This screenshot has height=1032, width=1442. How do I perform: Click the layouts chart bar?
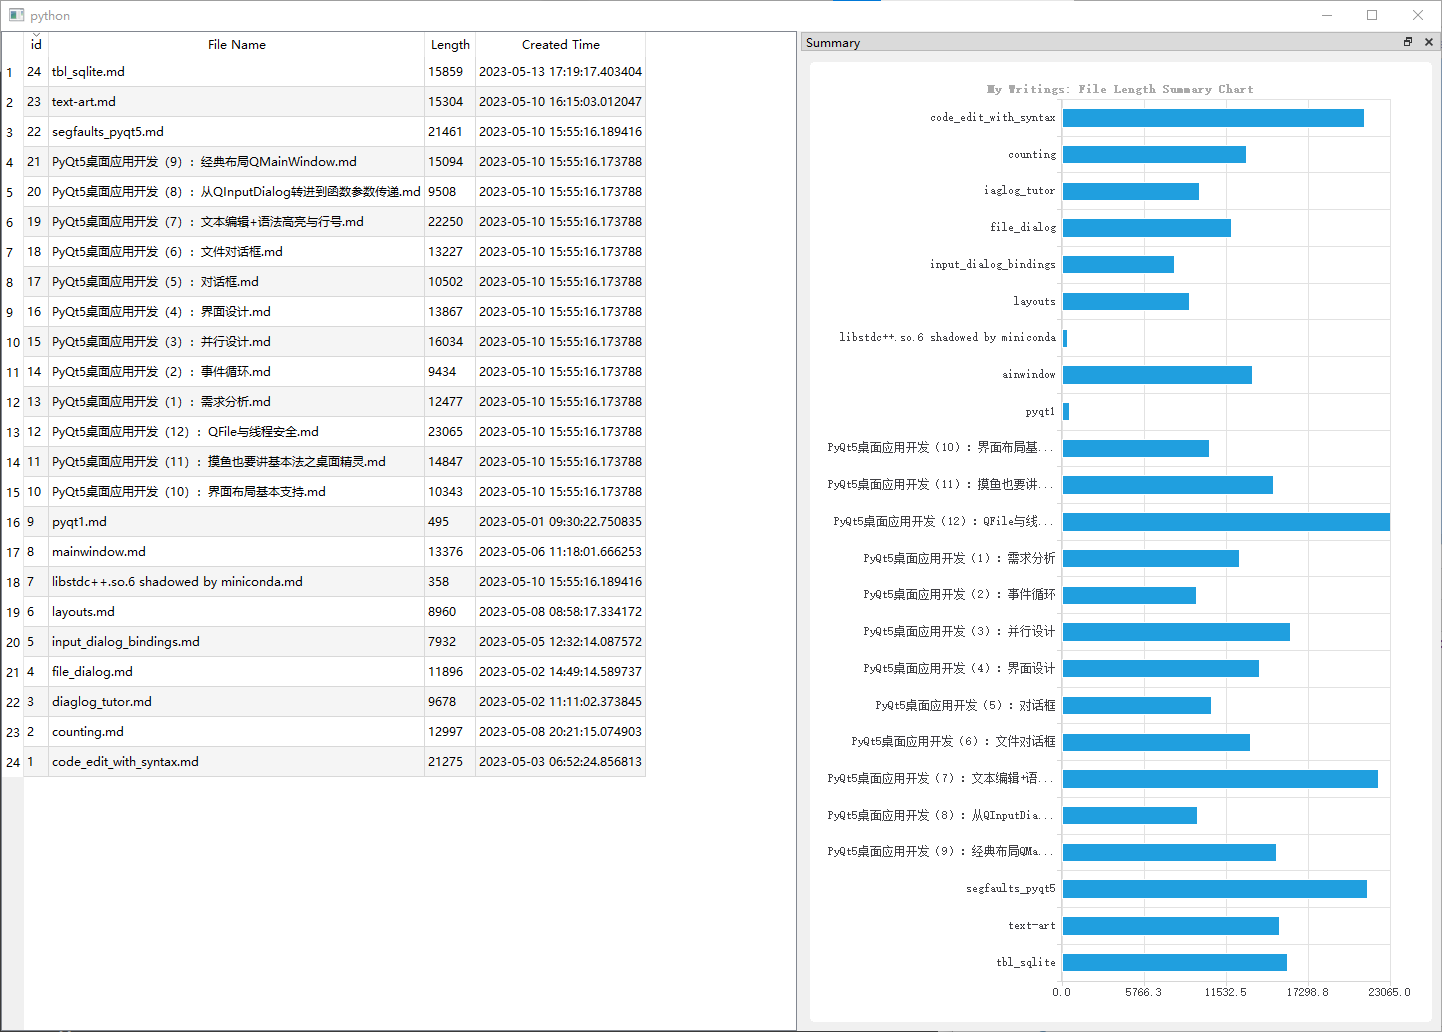1126,301
